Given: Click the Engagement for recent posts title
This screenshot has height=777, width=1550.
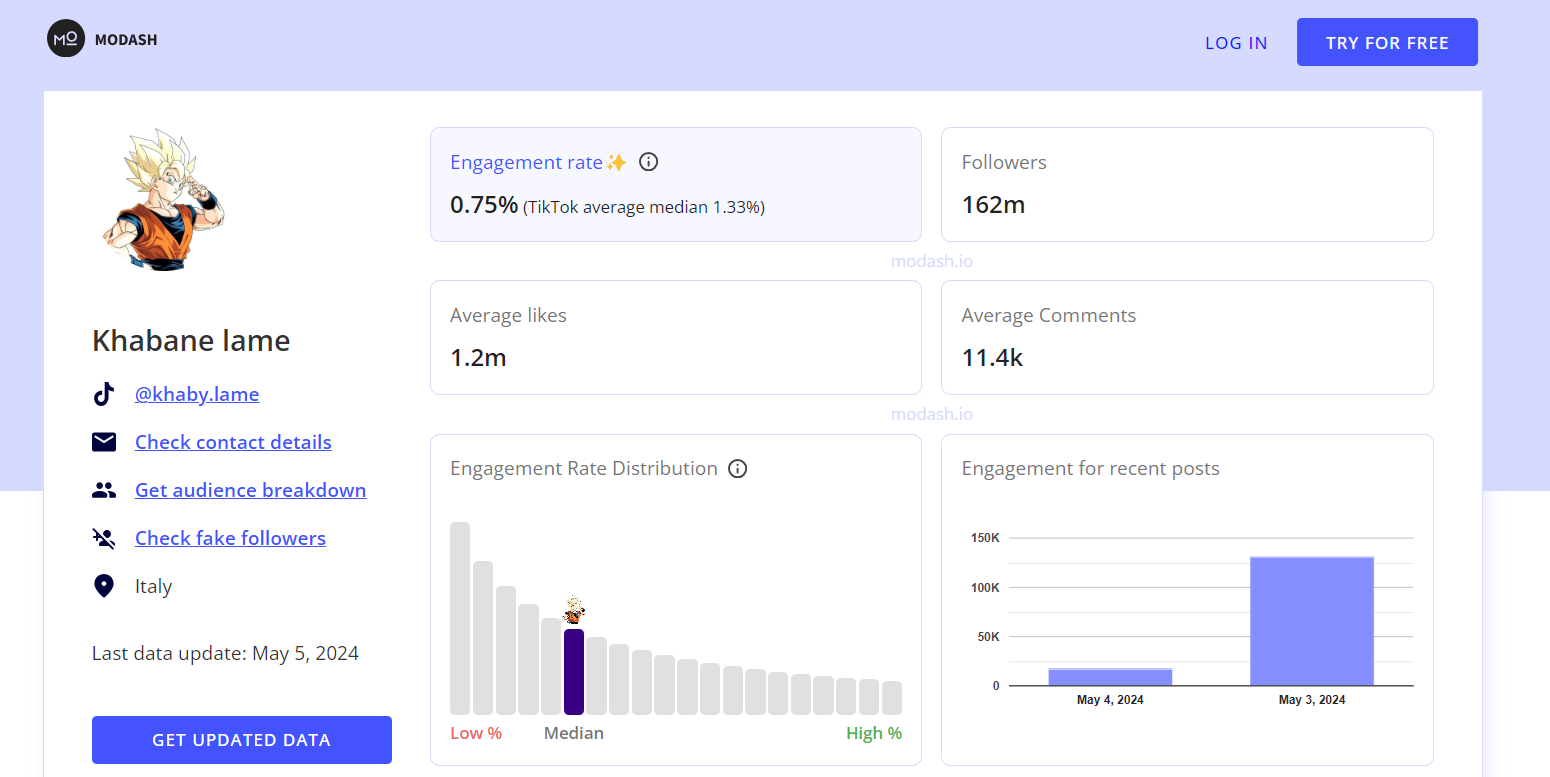Looking at the screenshot, I should [x=1091, y=468].
